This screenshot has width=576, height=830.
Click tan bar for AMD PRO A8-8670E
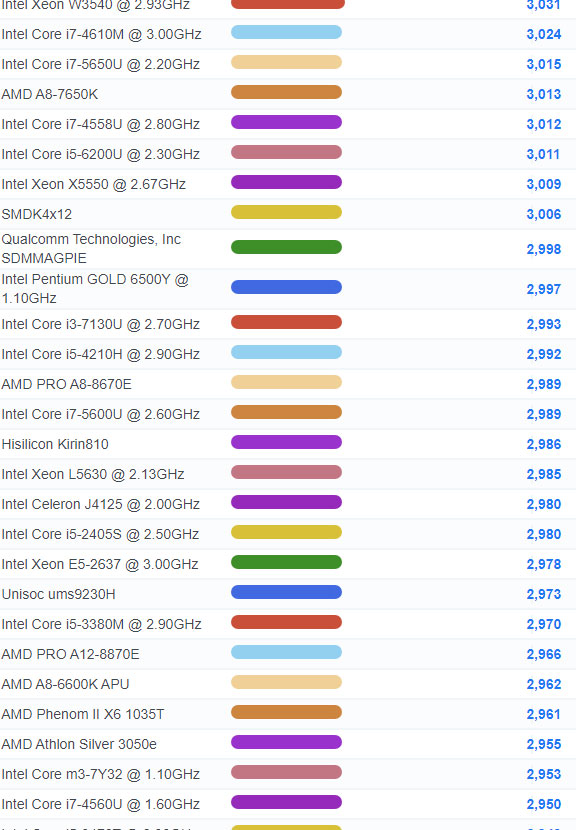[x=286, y=382]
